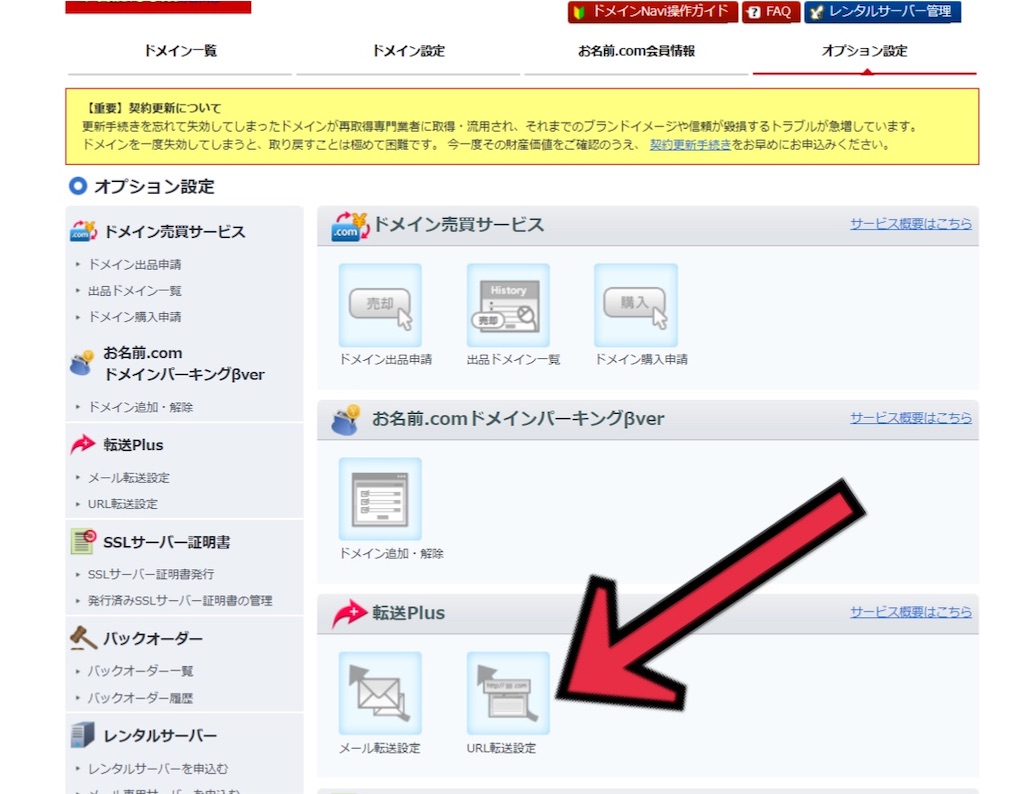The height and width of the screenshot is (794, 1024).
Task: Open the 出品ドメイン一覧 History icon
Action: pos(508,306)
